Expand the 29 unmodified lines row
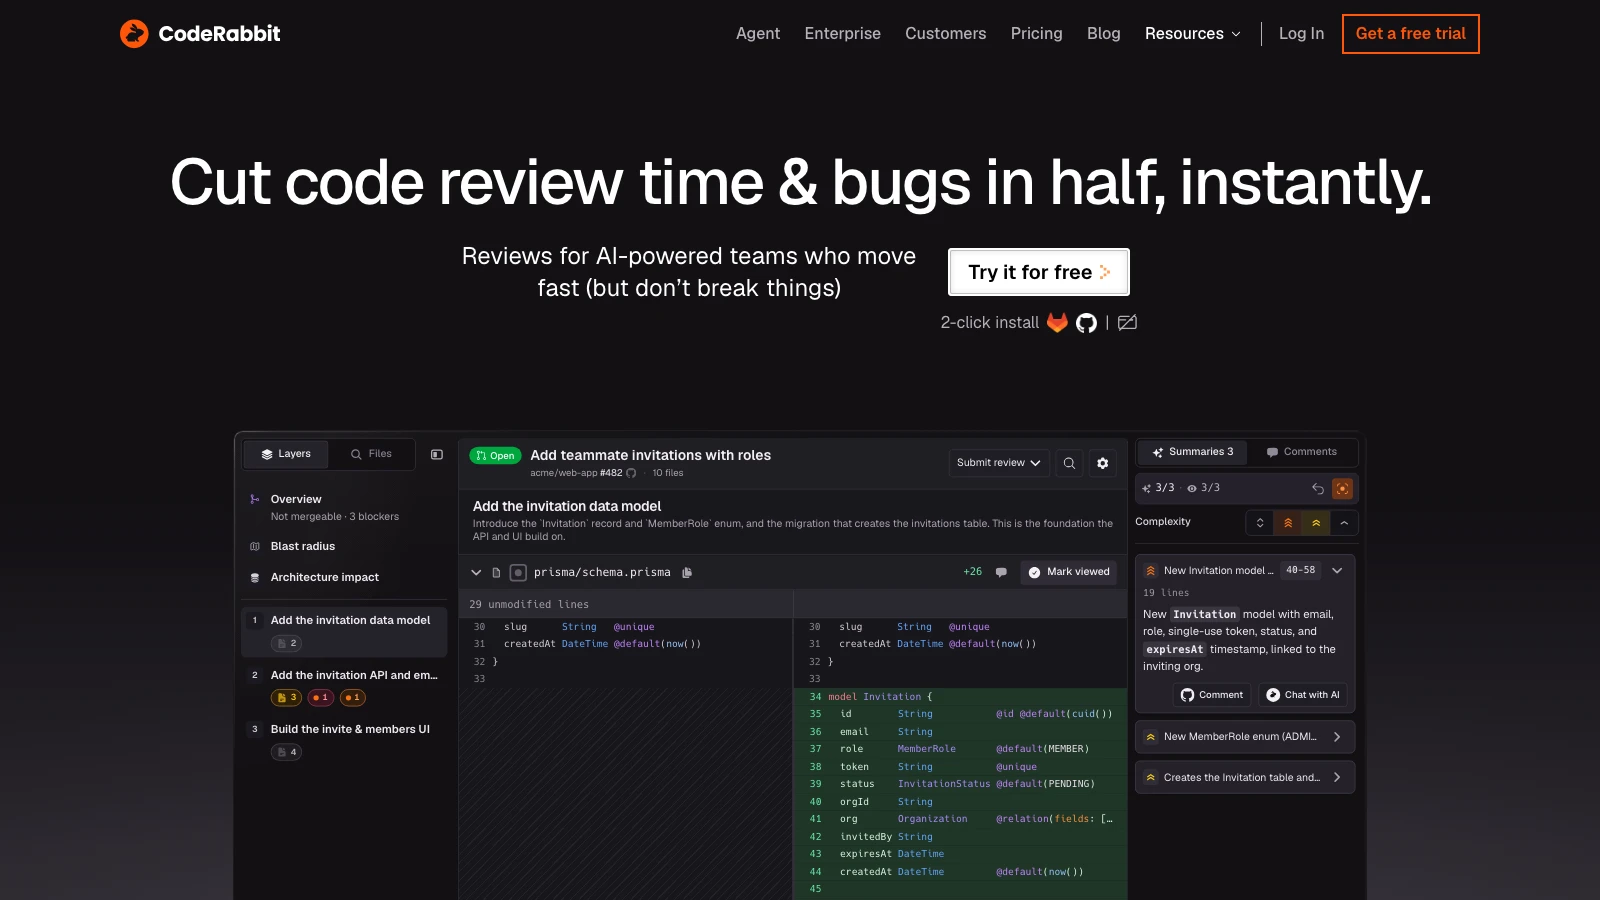Image resolution: width=1600 pixels, height=900 pixels. point(626,604)
